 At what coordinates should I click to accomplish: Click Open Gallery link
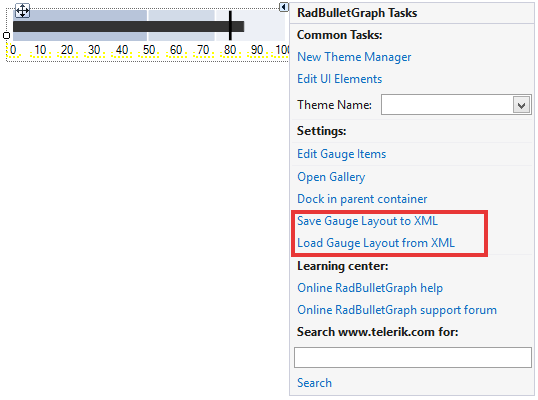click(x=331, y=177)
